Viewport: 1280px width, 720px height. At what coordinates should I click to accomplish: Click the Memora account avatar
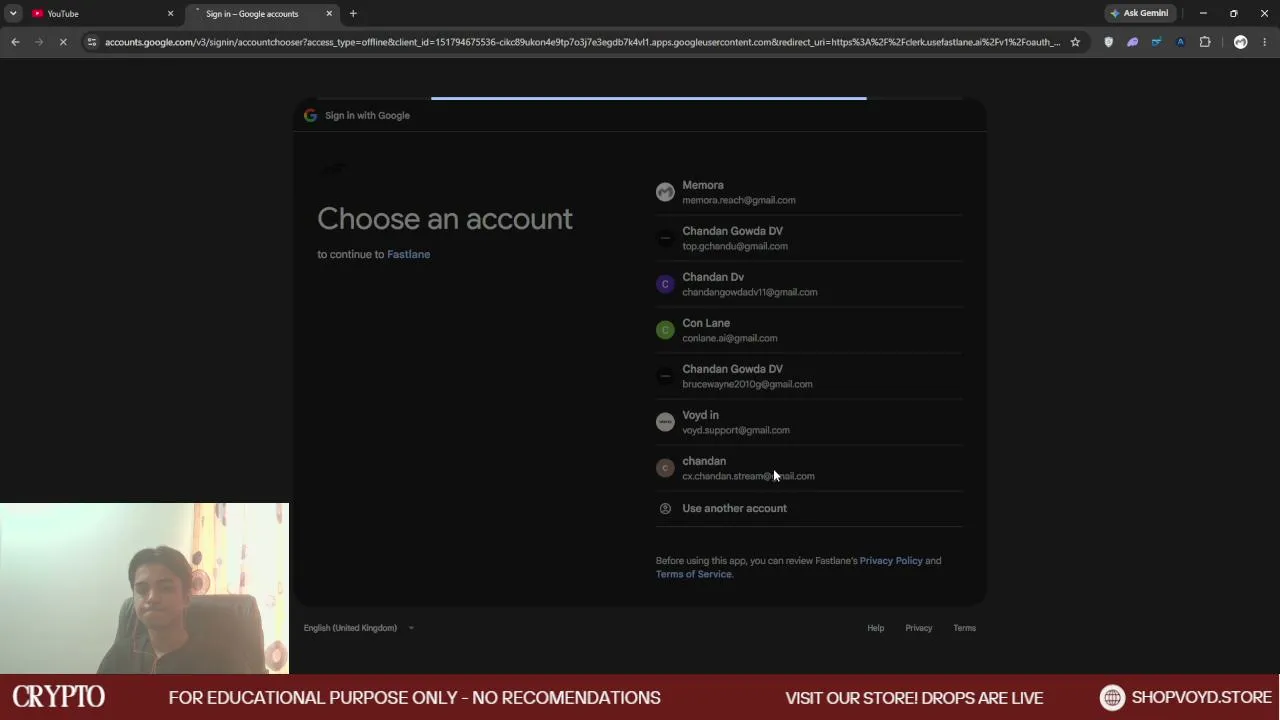pyautogui.click(x=665, y=192)
